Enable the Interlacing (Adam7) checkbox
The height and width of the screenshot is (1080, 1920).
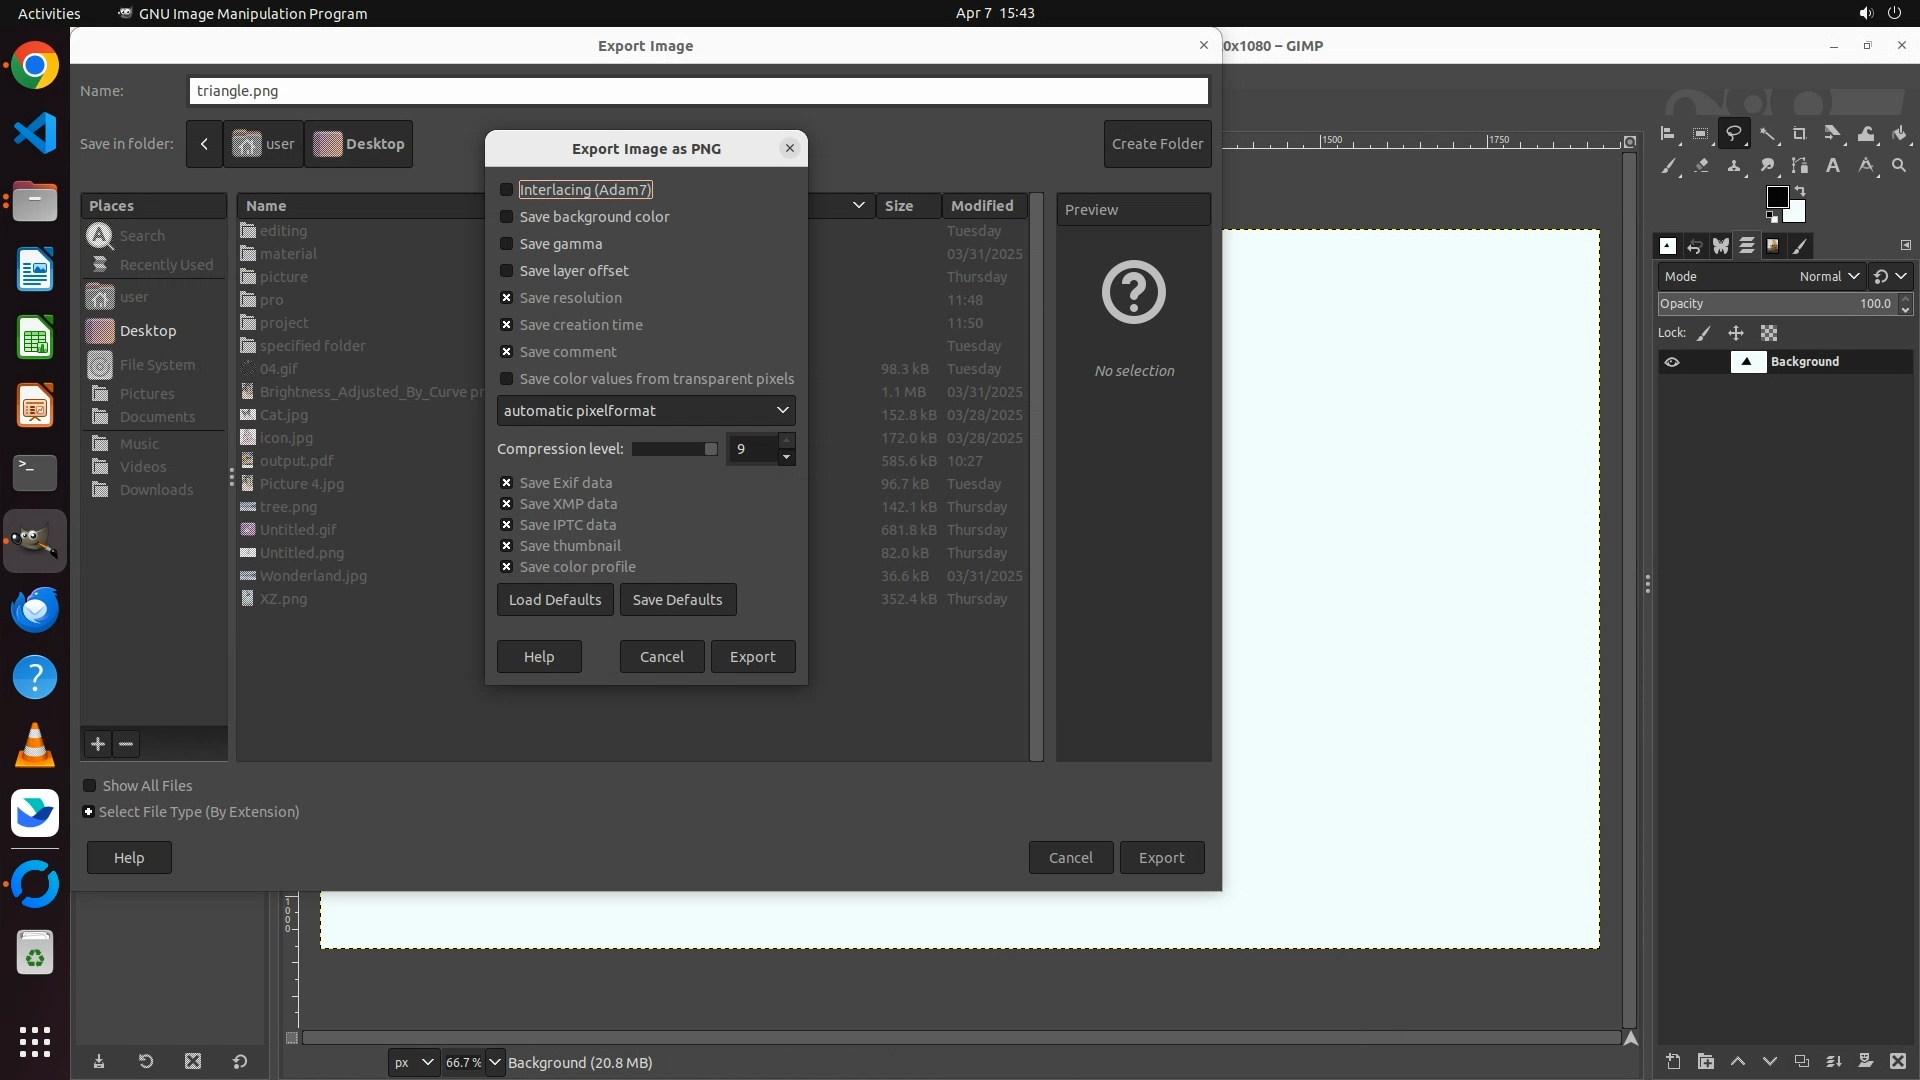[506, 190]
